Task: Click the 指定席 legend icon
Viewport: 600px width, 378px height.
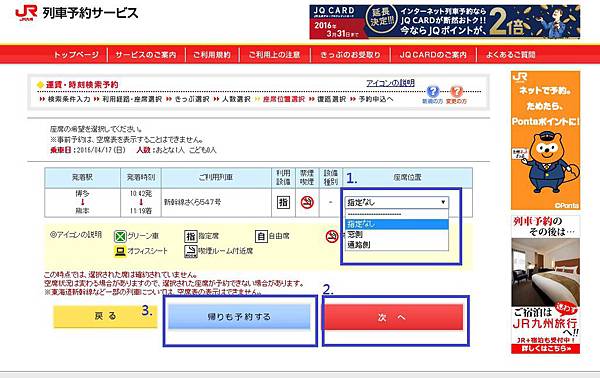Action: pyautogui.click(x=191, y=236)
